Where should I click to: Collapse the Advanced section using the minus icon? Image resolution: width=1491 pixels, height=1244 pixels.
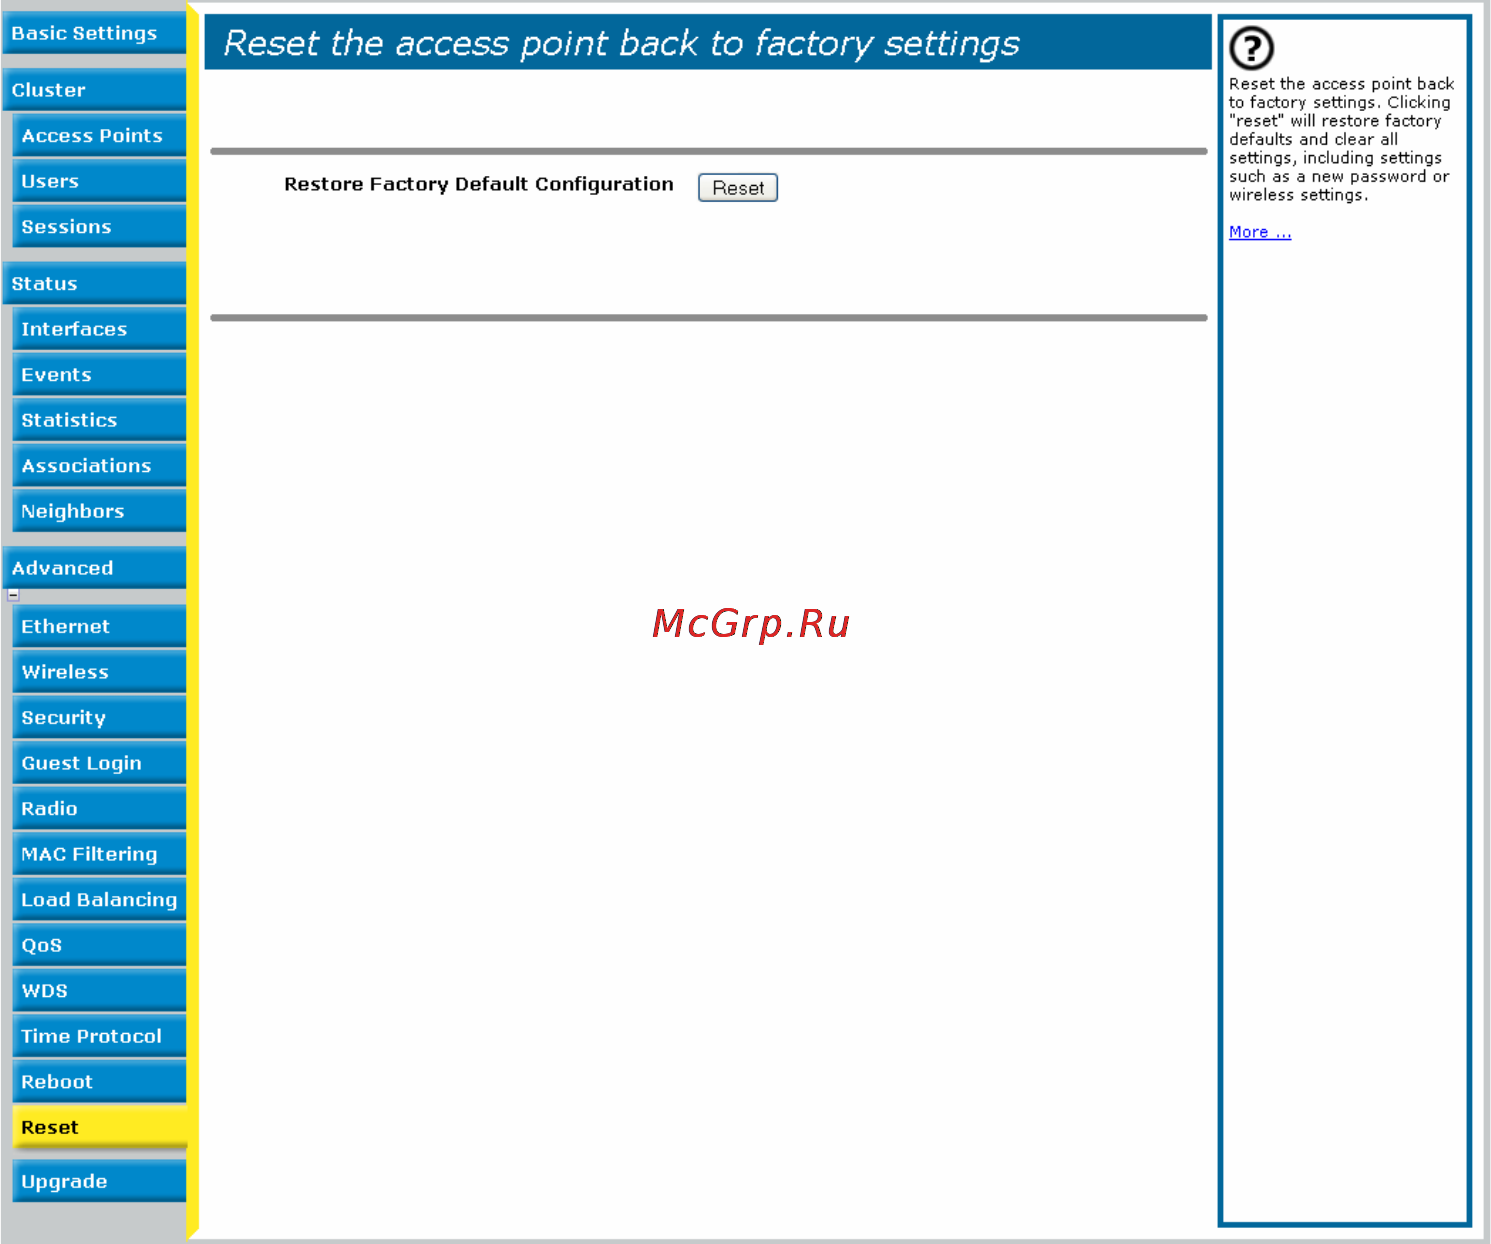pos(13,595)
